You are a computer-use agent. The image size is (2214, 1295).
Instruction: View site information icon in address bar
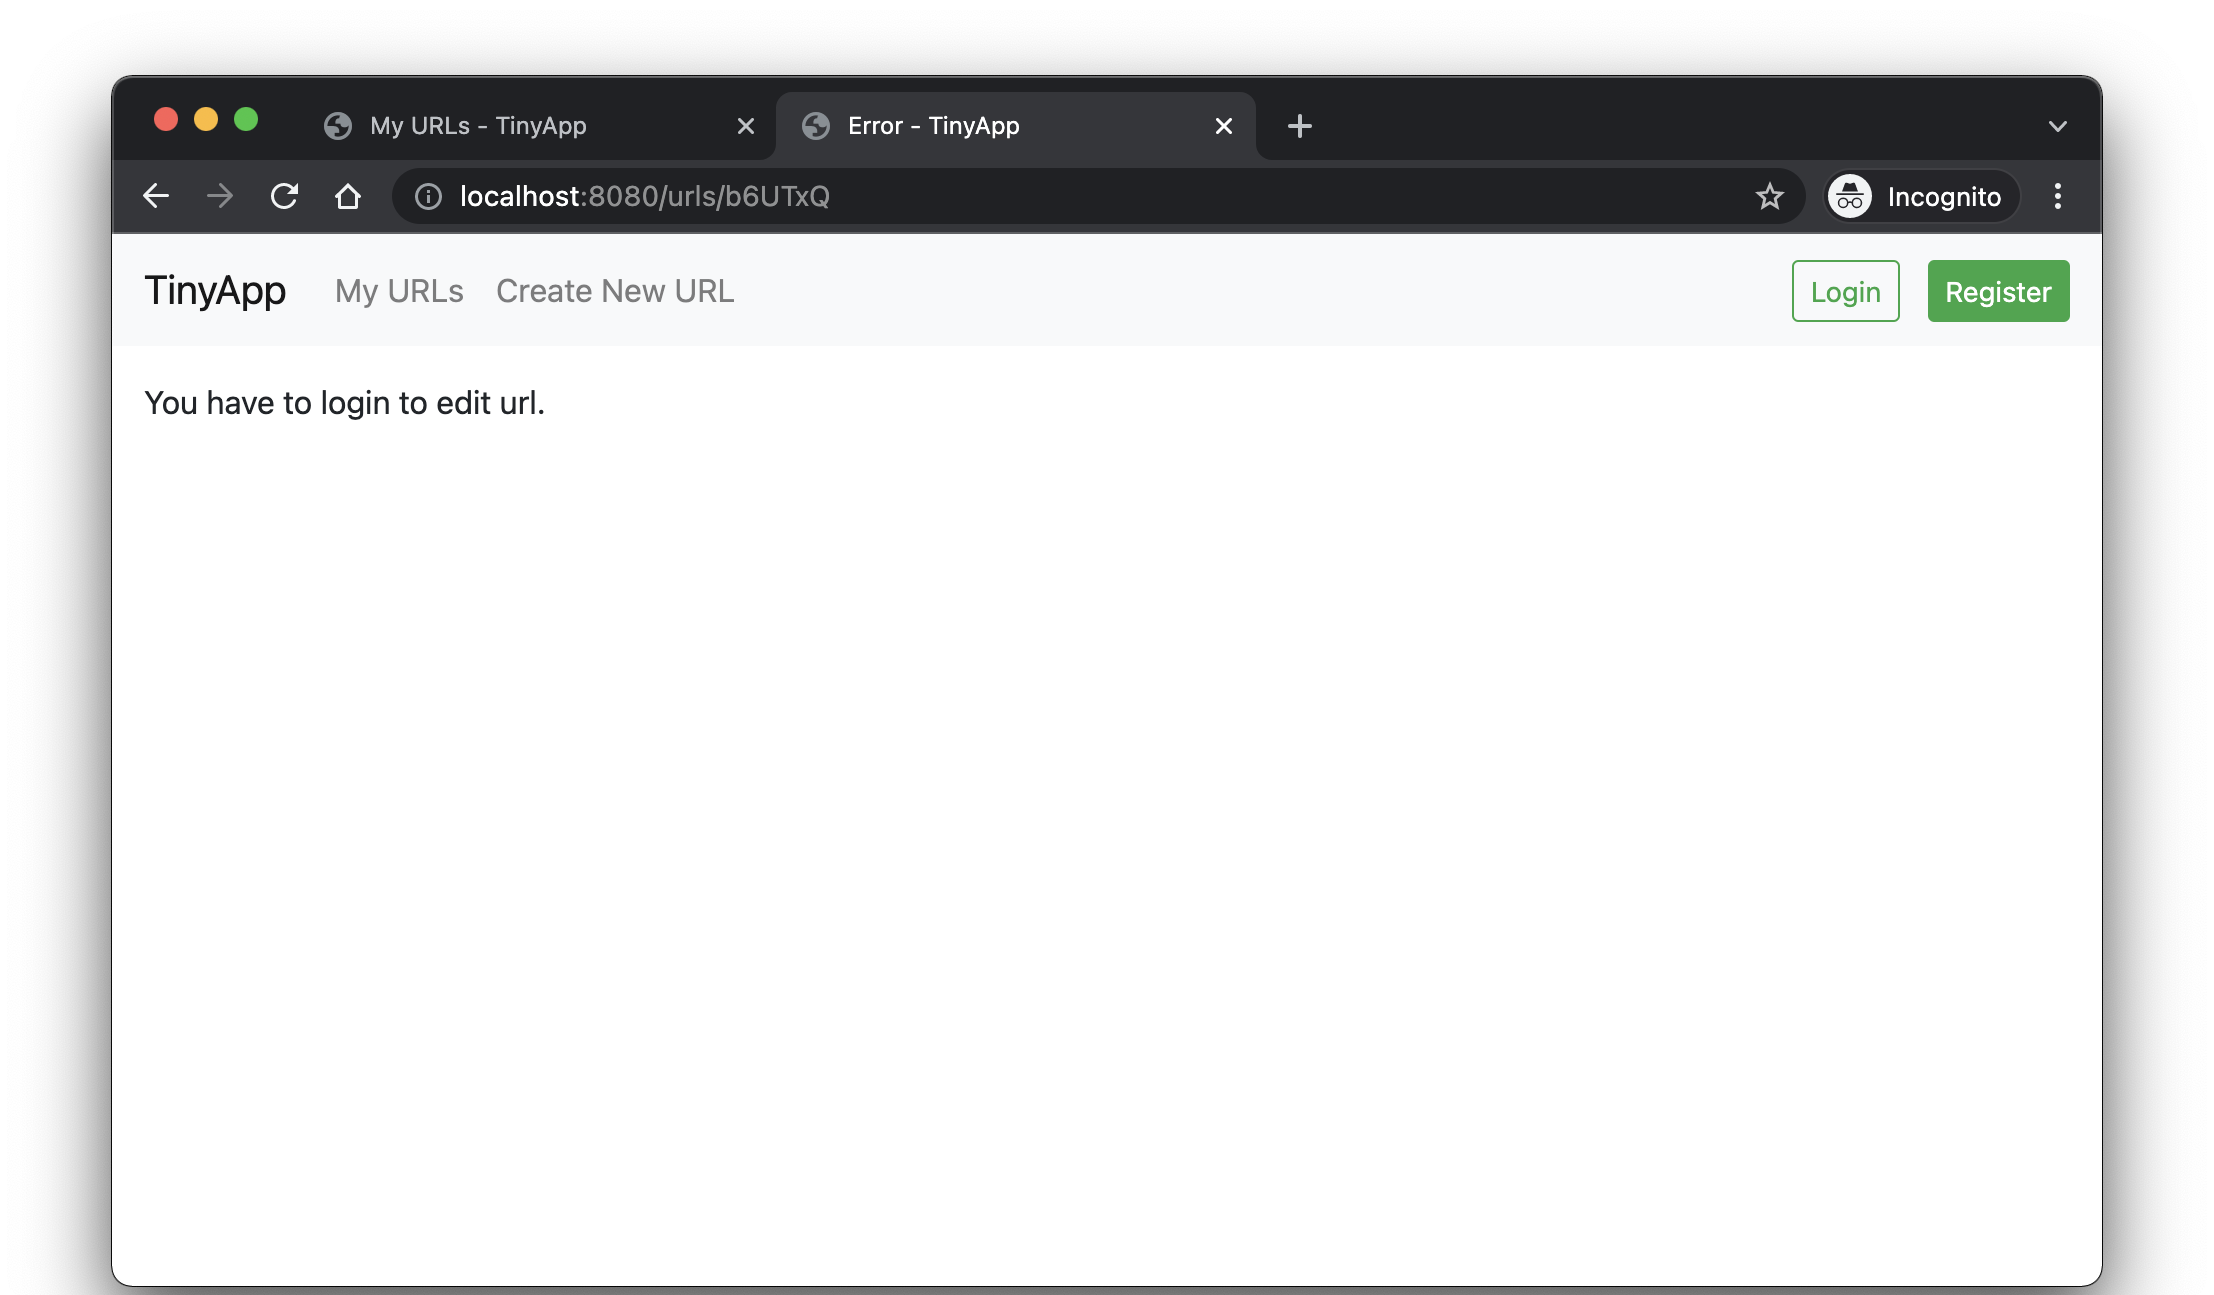(x=428, y=197)
